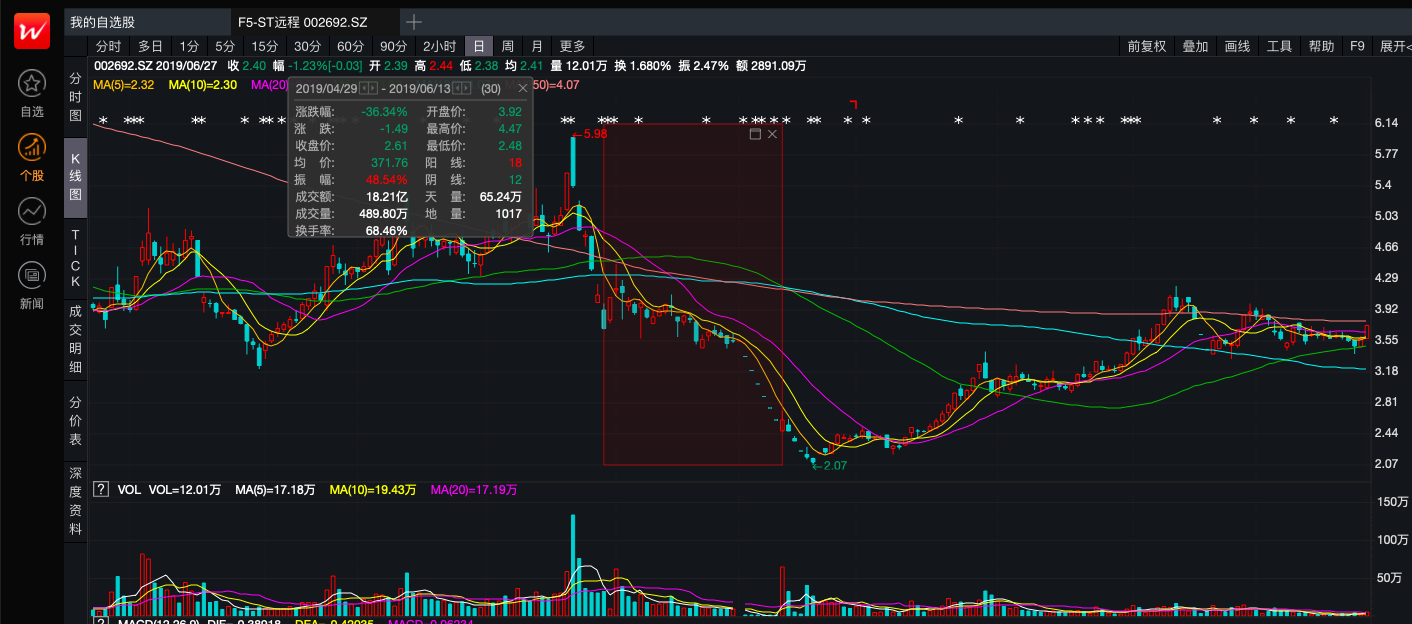
Task: Select the 多日 period
Action: 150,46
